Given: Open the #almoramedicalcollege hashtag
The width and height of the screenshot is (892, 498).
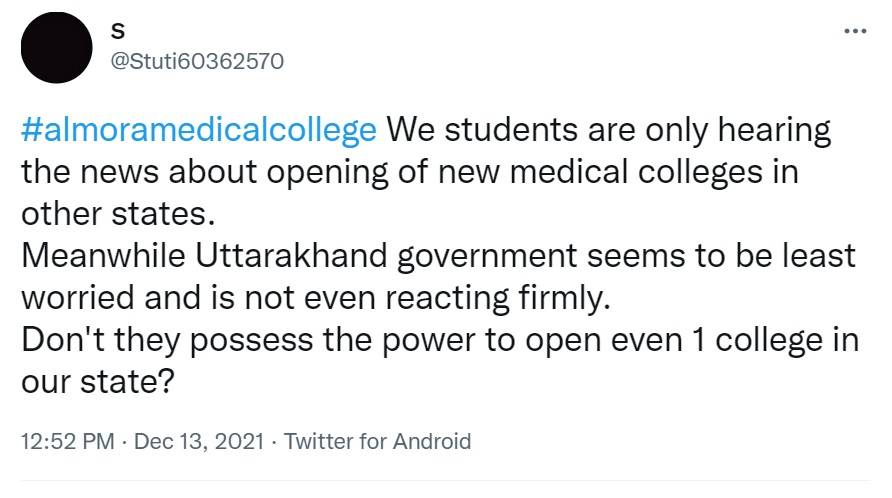Looking at the screenshot, I should tap(198, 130).
